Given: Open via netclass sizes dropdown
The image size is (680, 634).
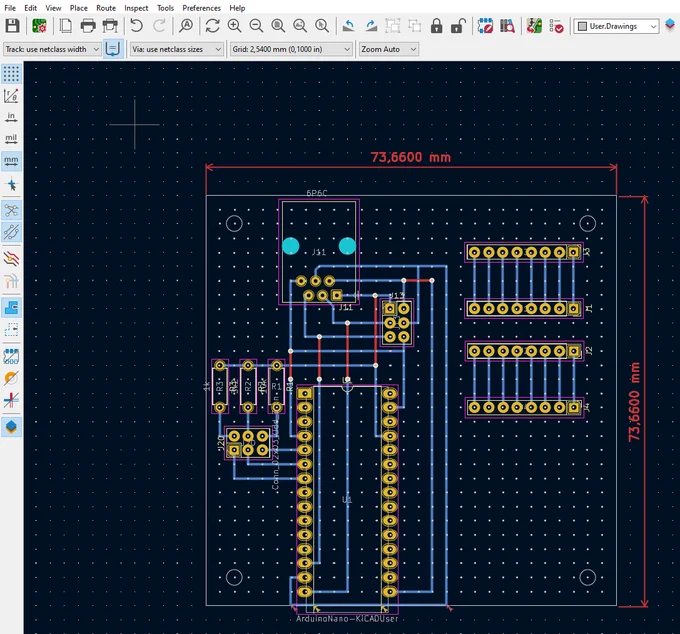Looking at the screenshot, I should (x=177, y=49).
